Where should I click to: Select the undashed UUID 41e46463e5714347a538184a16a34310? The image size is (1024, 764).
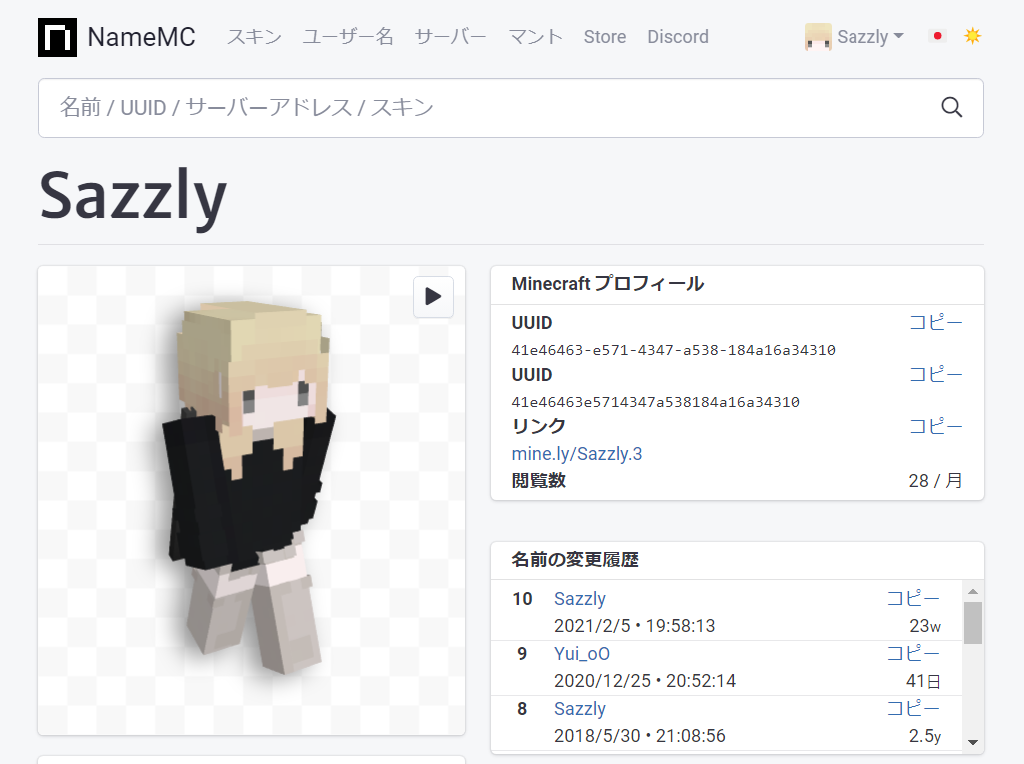point(656,402)
